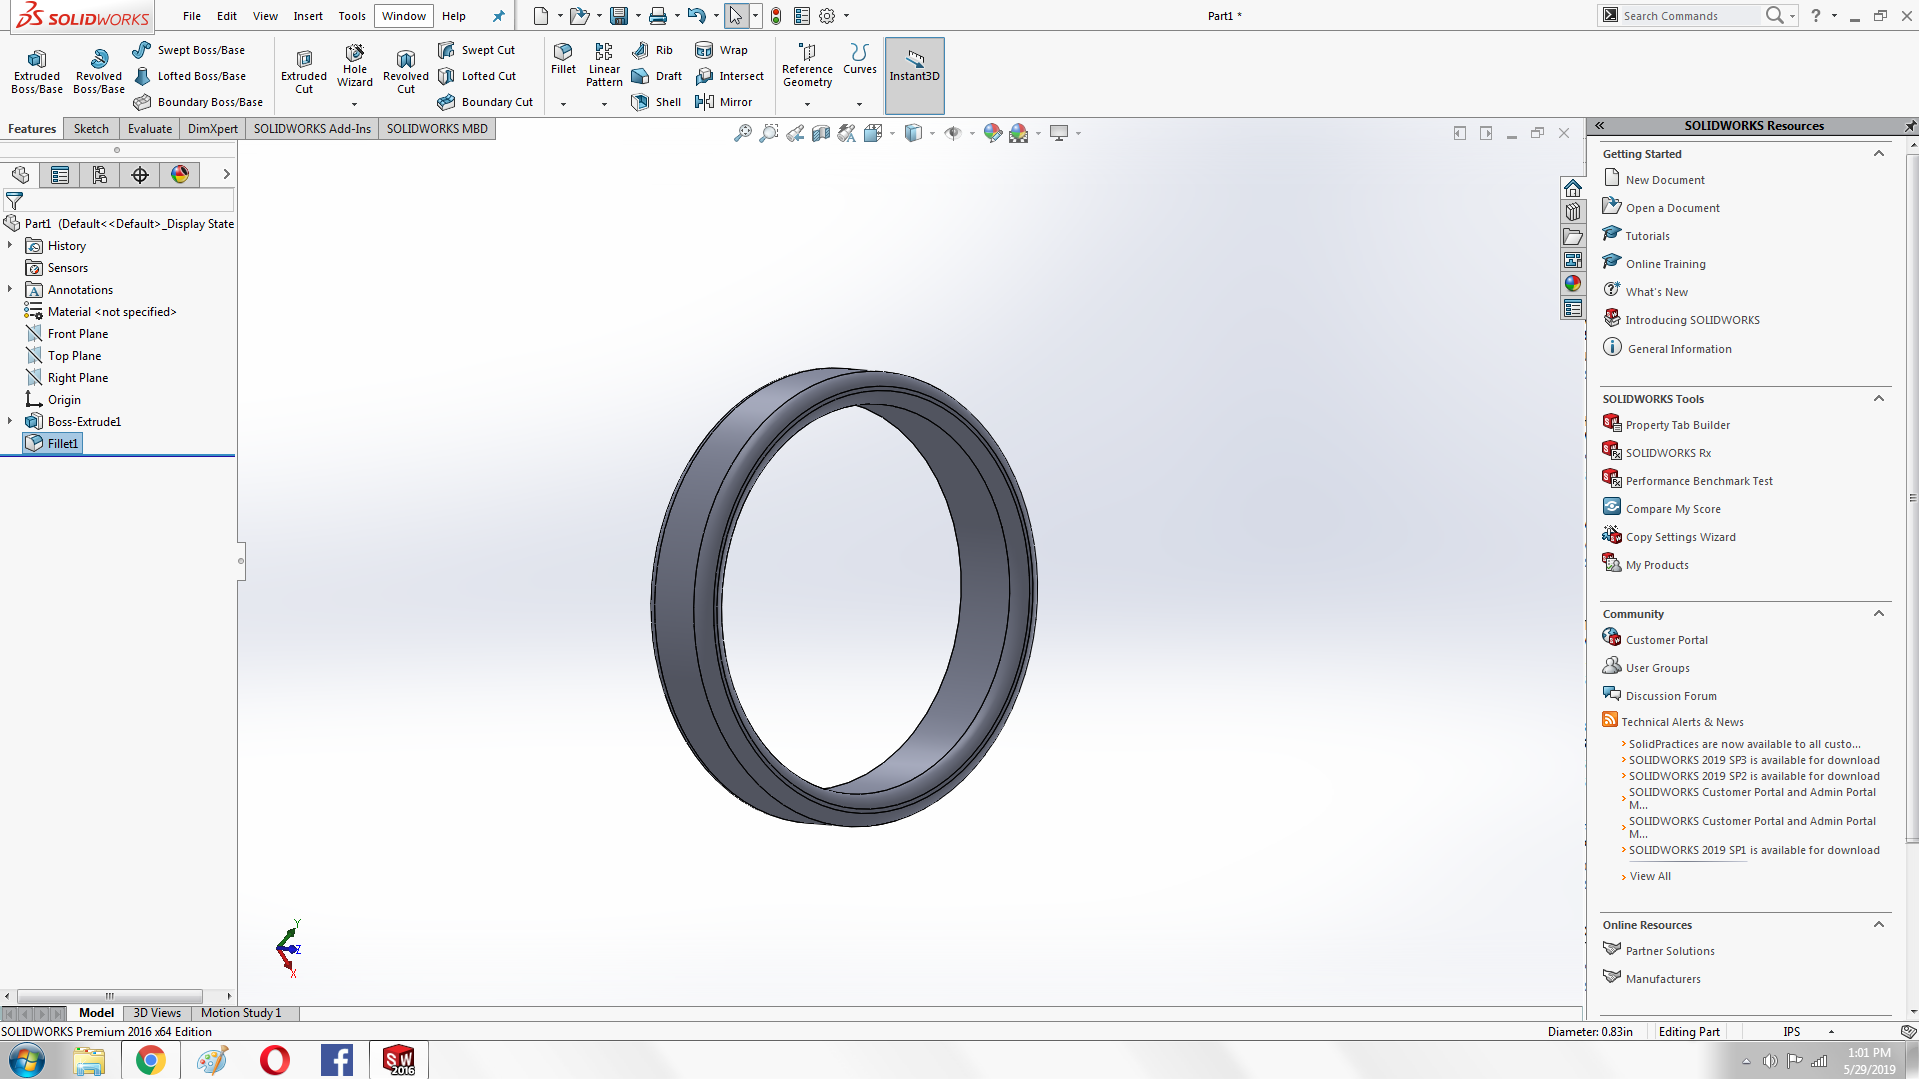
Task: Switch to the Motion Study 1 tab
Action: 241,1013
